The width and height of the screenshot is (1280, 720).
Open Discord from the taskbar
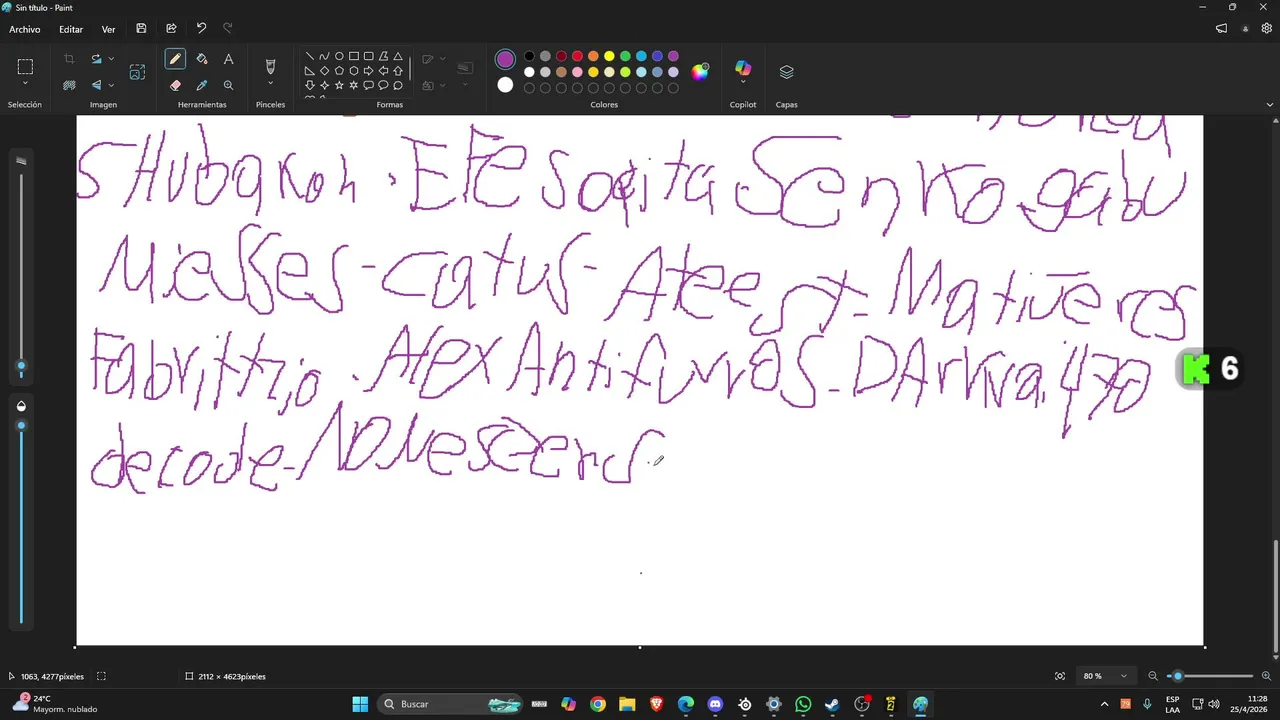coord(715,704)
